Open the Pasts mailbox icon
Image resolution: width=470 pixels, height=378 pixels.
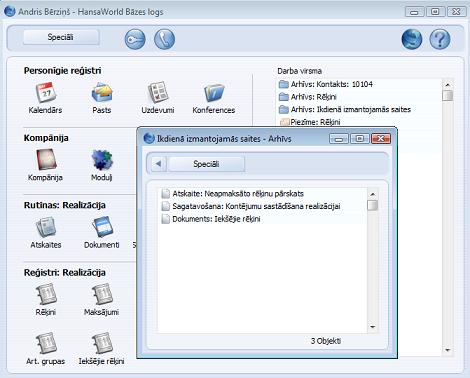click(102, 93)
